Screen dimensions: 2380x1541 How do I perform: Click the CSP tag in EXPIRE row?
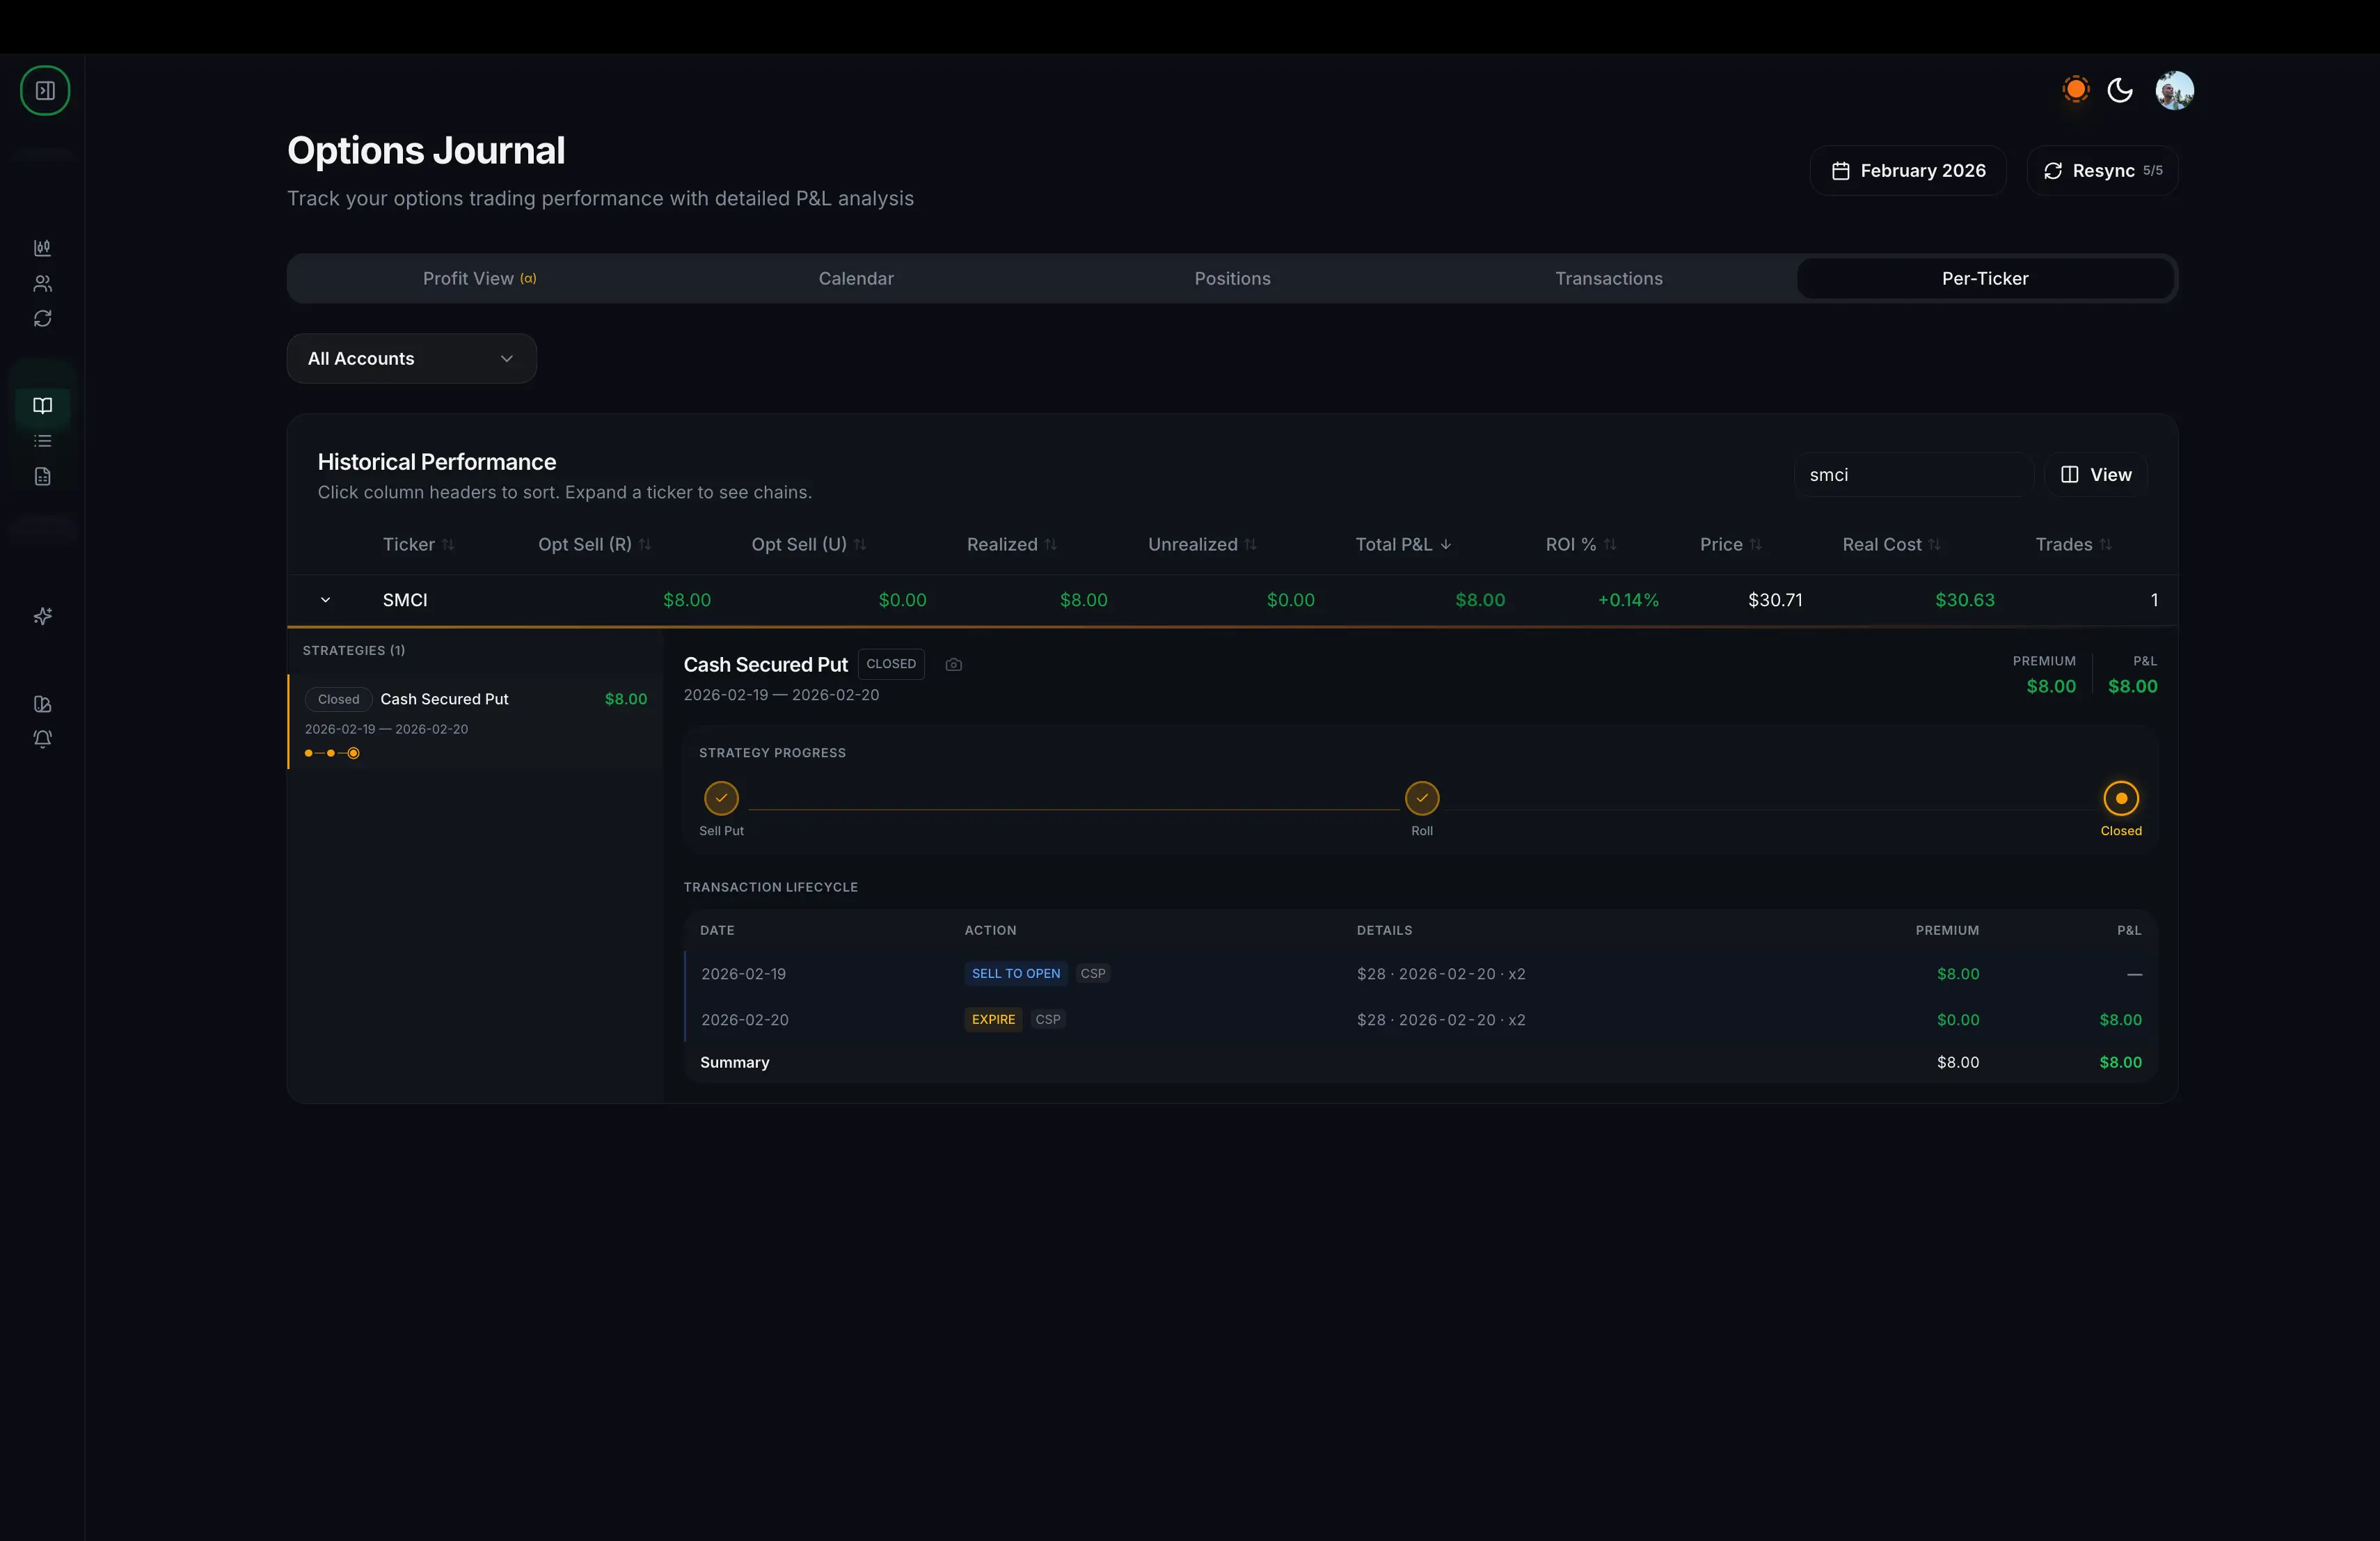pos(1048,1020)
